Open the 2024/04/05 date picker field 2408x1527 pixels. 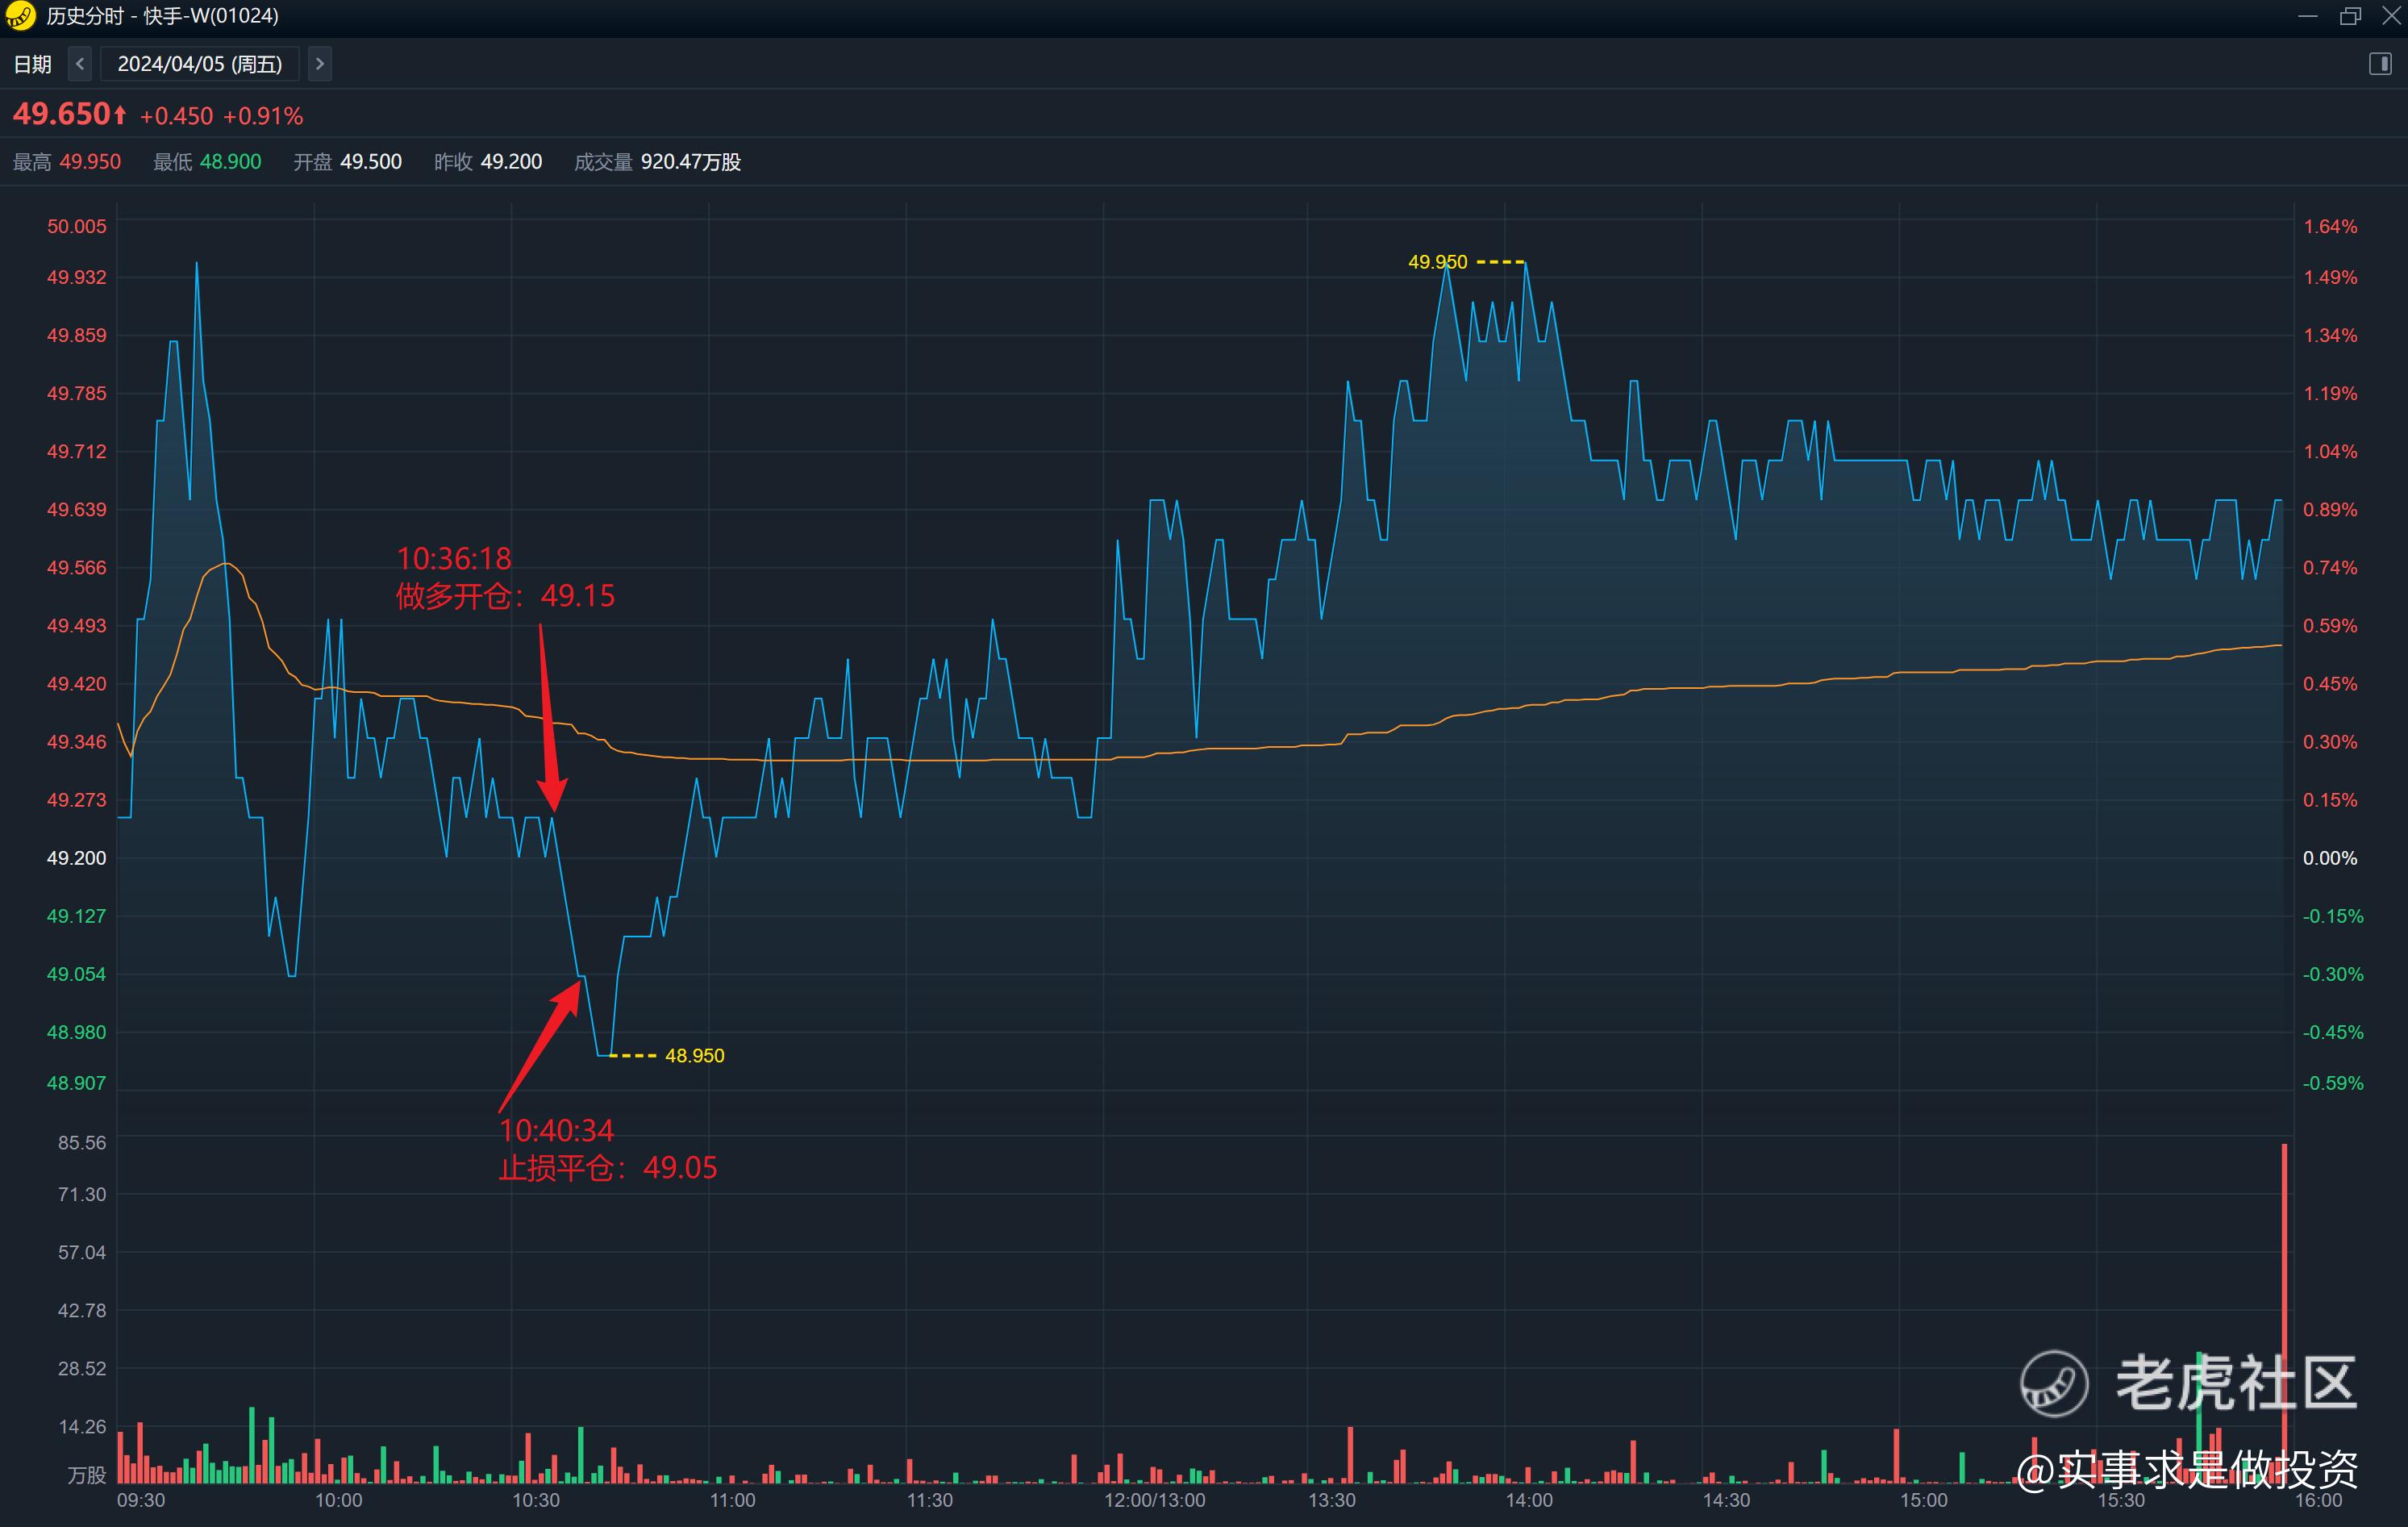pyautogui.click(x=200, y=64)
